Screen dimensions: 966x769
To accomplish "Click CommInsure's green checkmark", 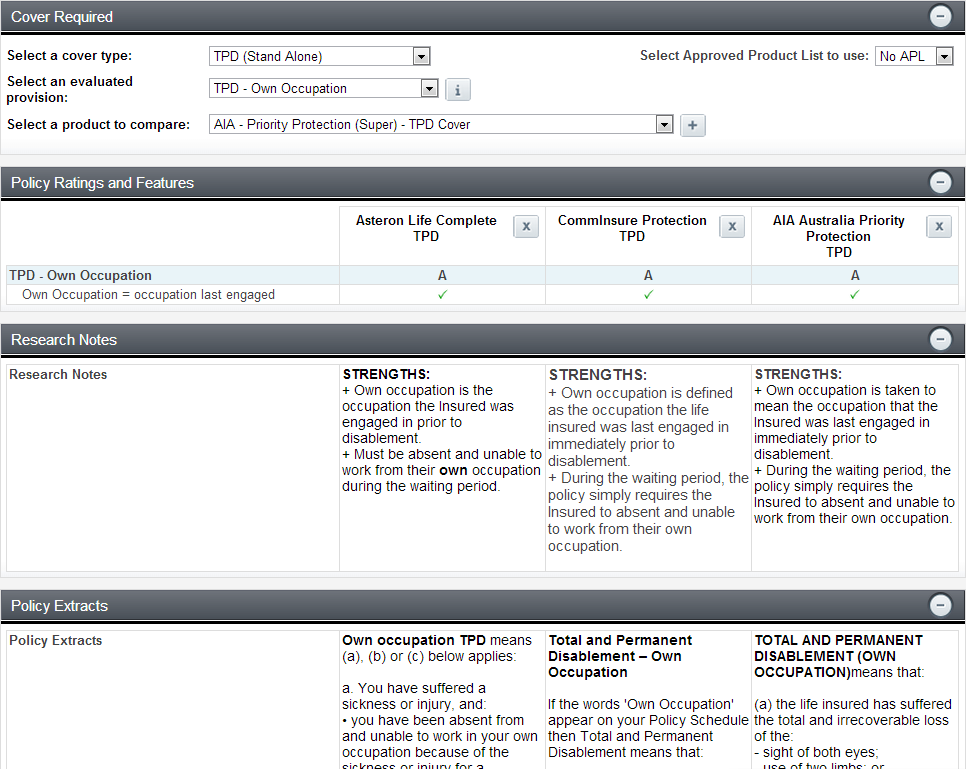I will 648,295.
